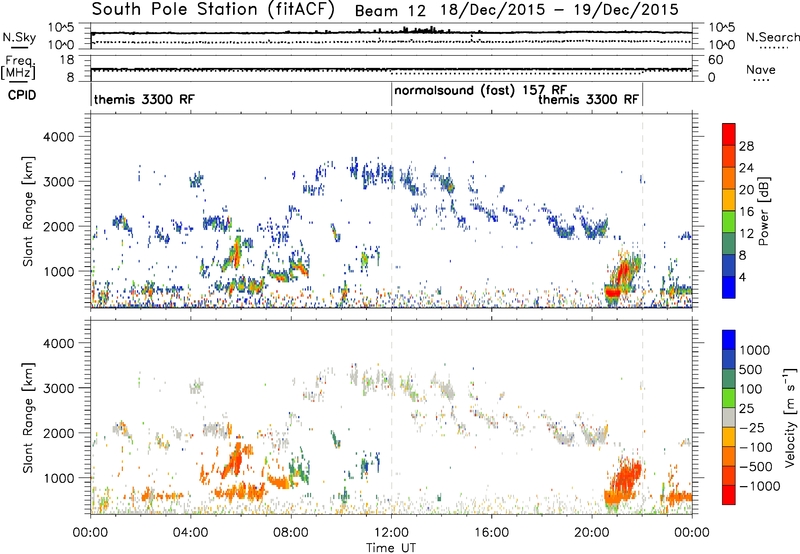
Task: Click the "Nave" legend label
Action: click(761, 69)
